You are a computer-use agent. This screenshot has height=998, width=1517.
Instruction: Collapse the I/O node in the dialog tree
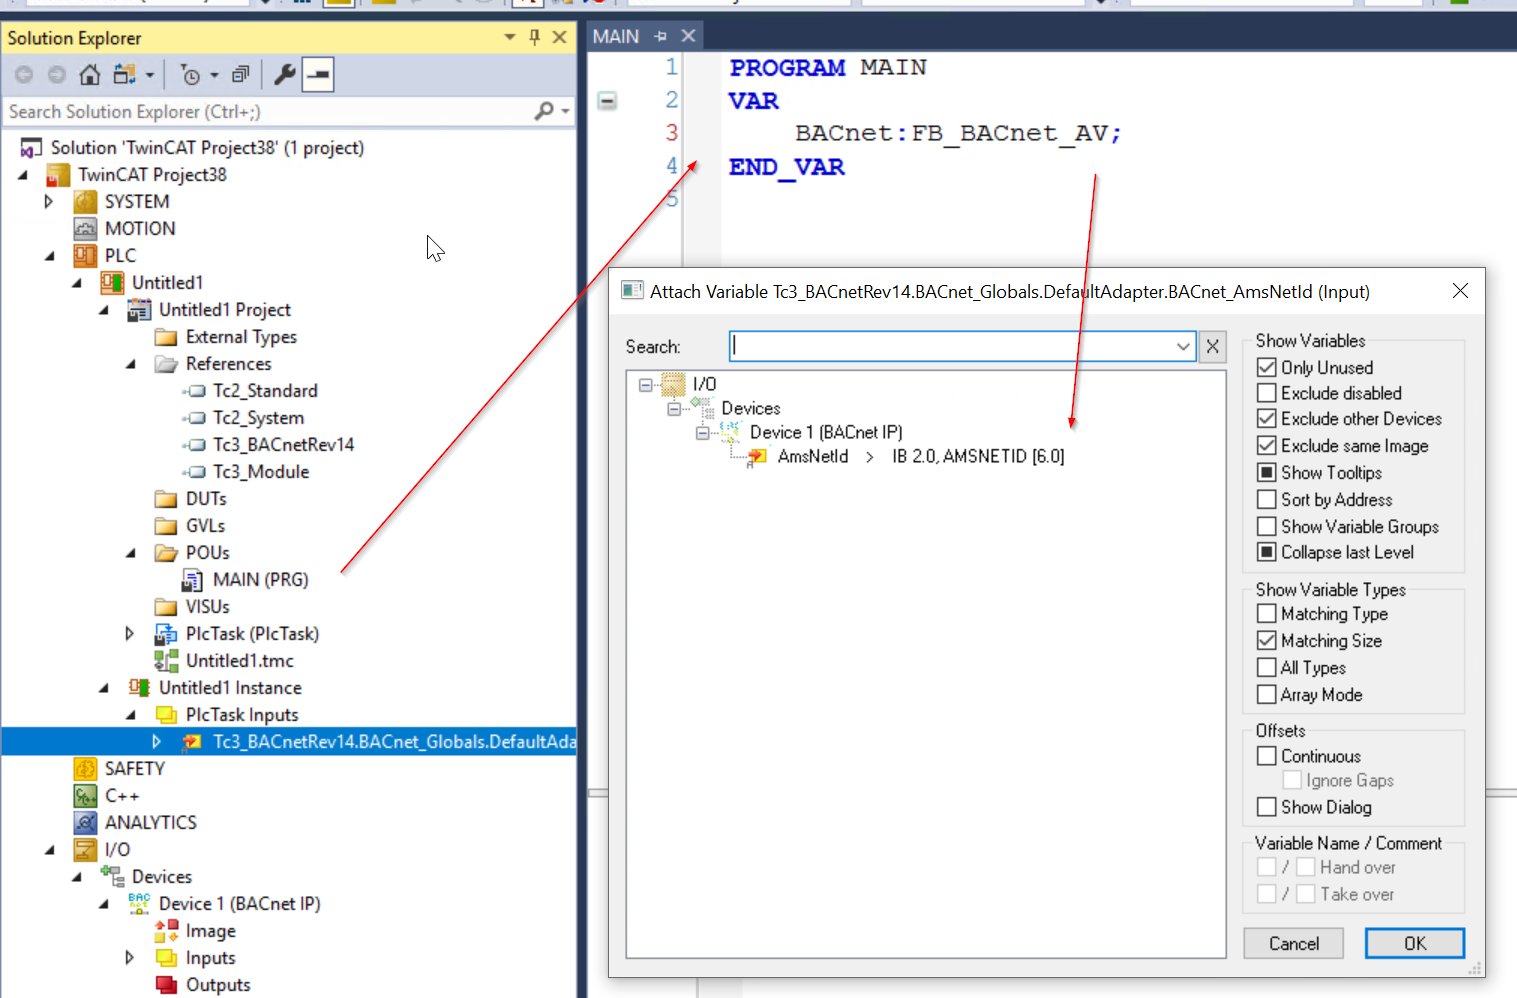click(x=645, y=385)
